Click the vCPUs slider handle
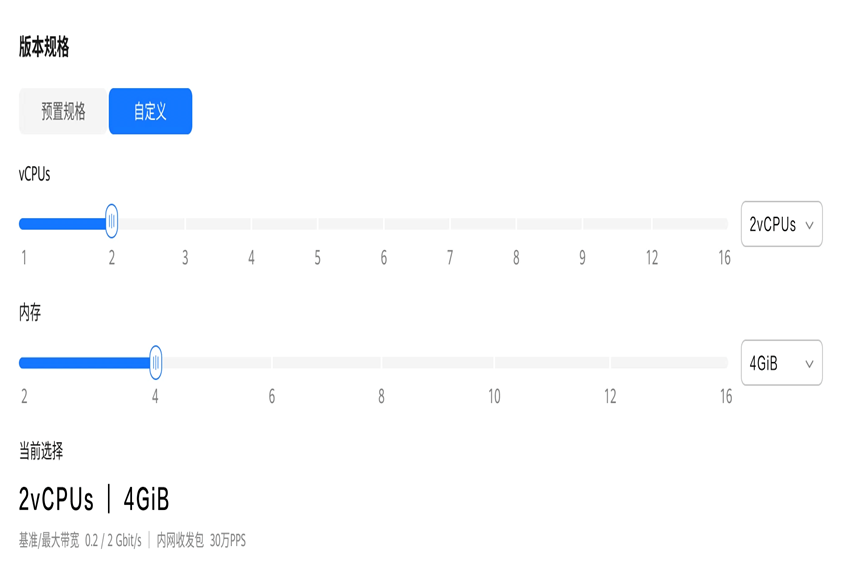Screen dimensions: 856x588 point(111,221)
